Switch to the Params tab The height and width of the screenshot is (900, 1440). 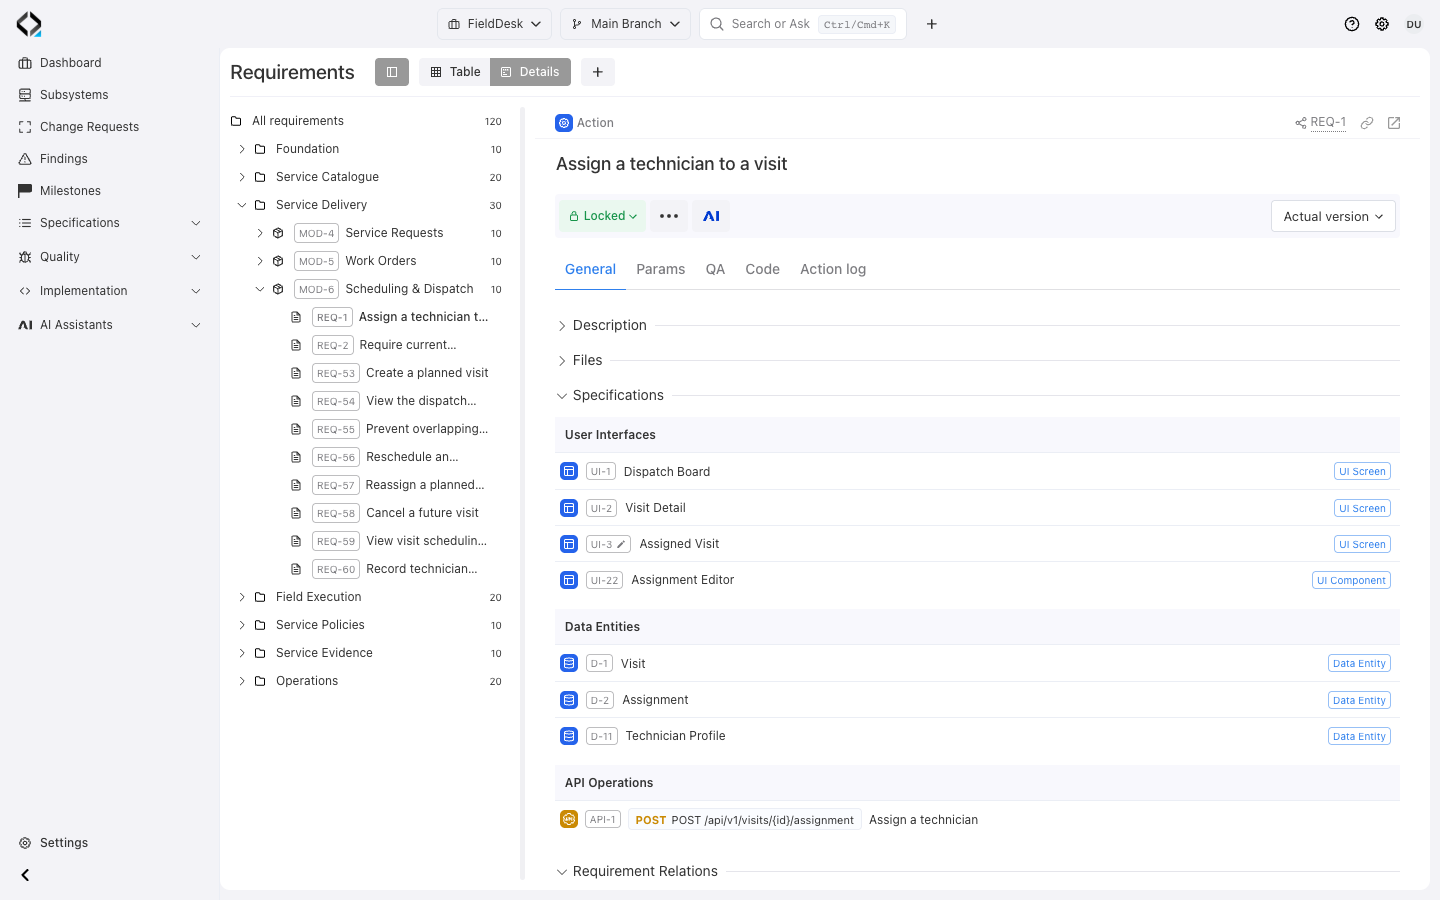pyautogui.click(x=661, y=269)
